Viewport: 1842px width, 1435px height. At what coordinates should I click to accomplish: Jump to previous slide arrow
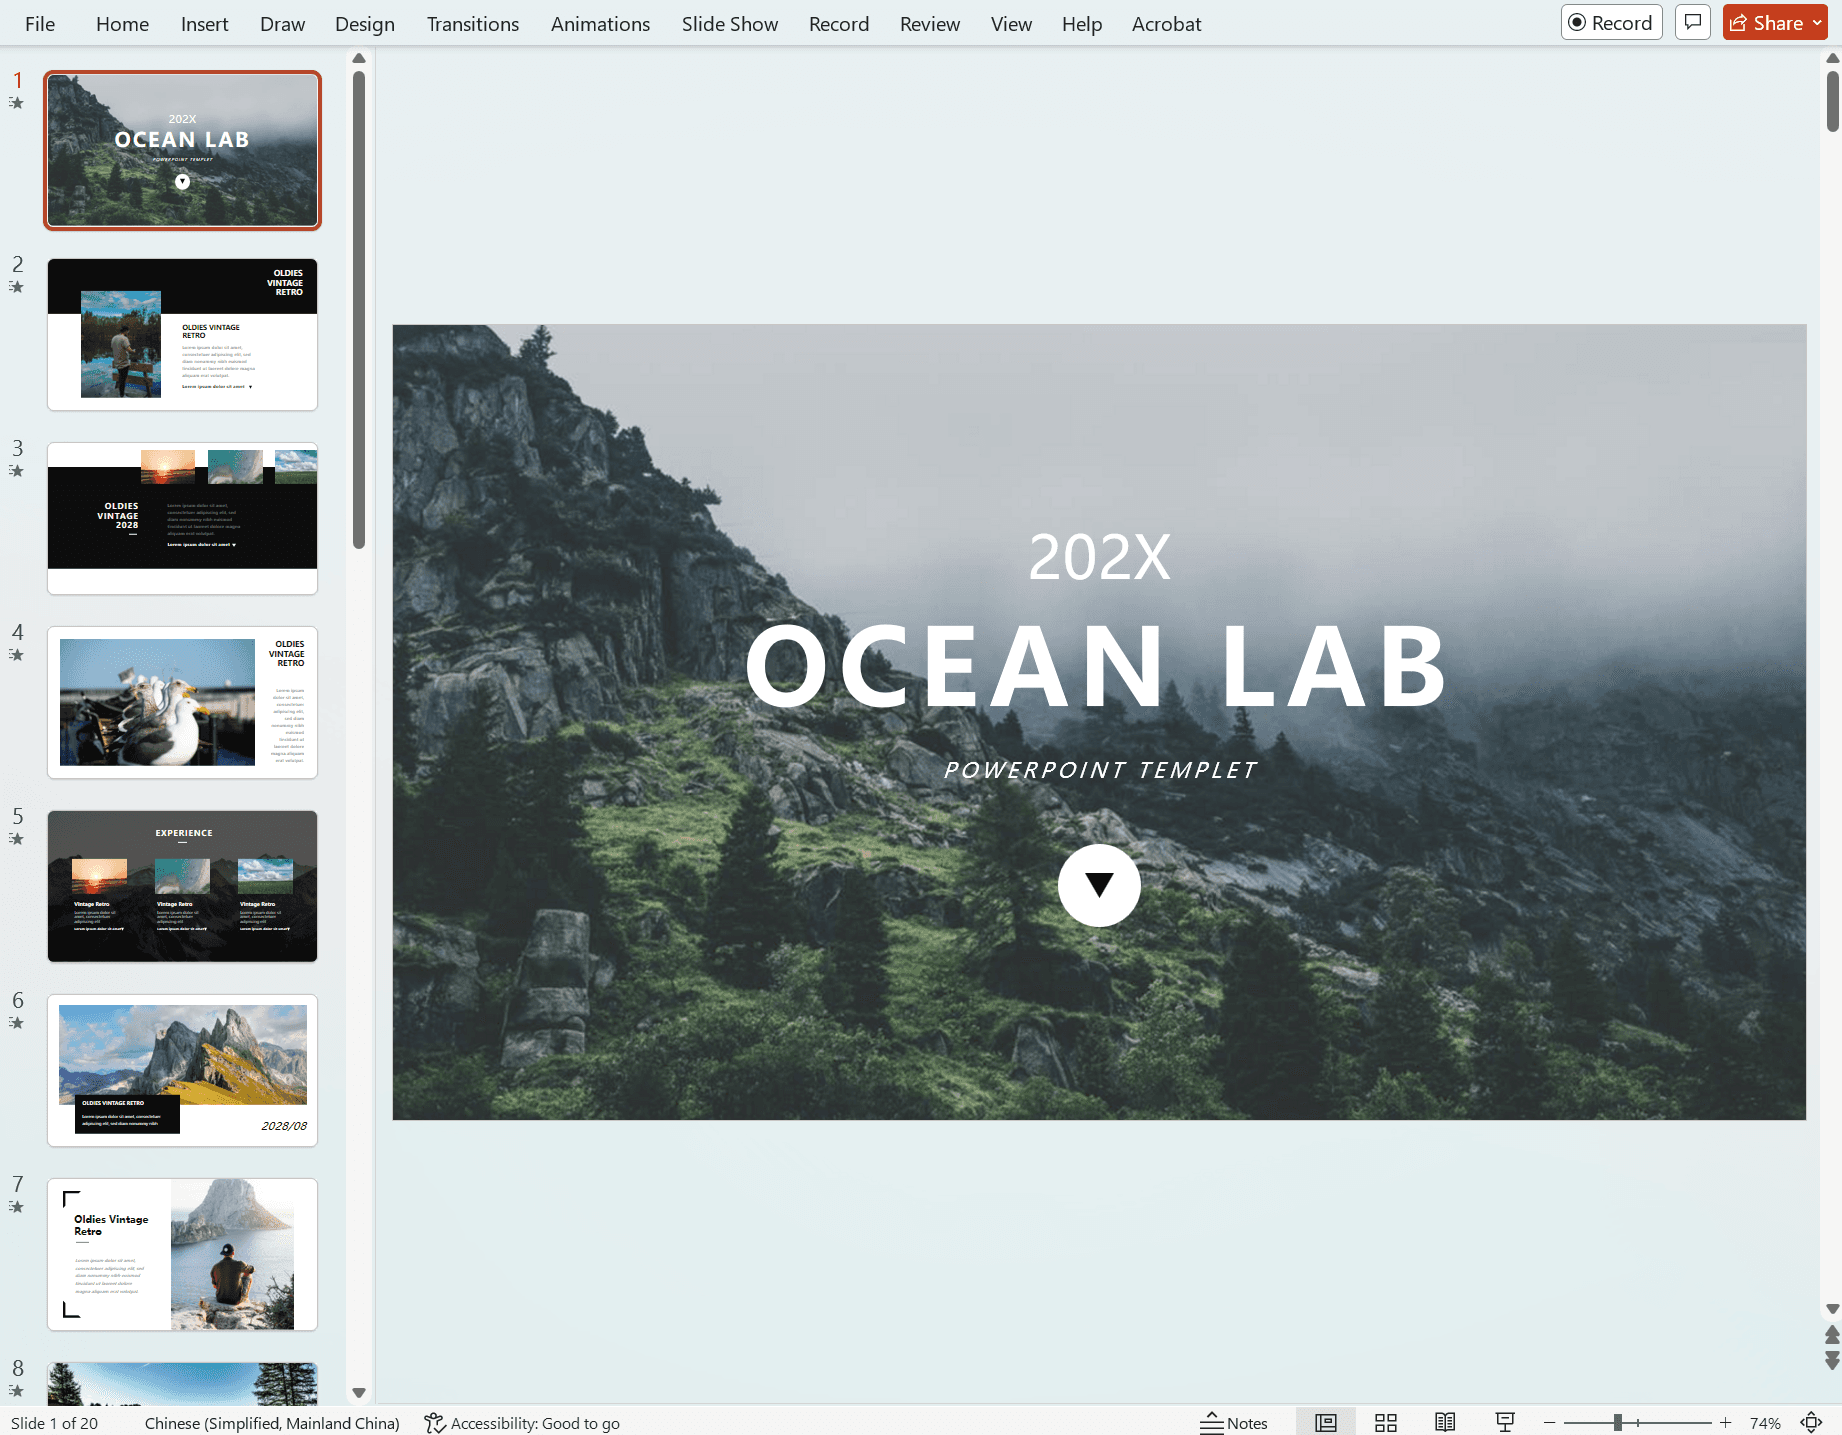point(1832,1335)
